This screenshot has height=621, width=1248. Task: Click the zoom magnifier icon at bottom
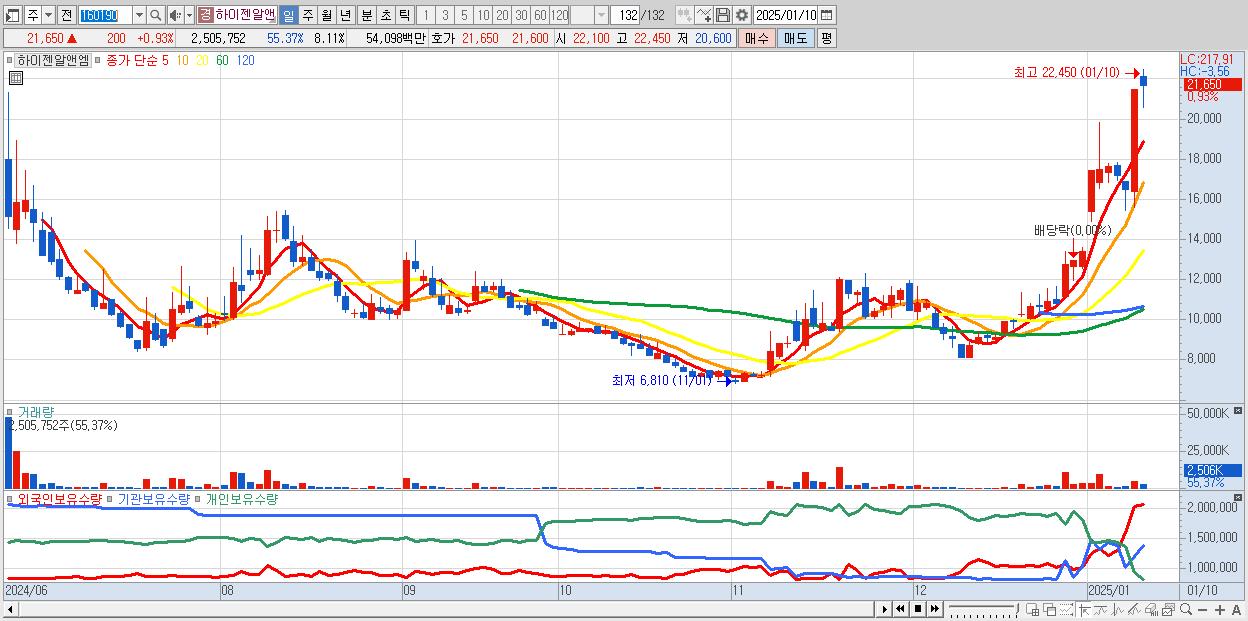click(x=1186, y=609)
